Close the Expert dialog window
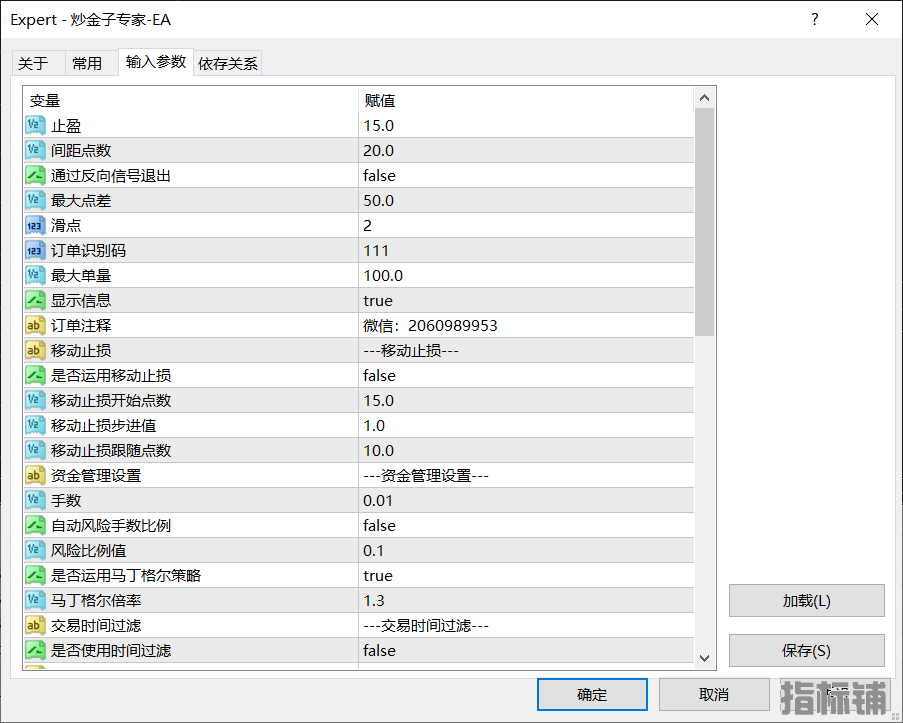This screenshot has height=723, width=903. (x=872, y=20)
